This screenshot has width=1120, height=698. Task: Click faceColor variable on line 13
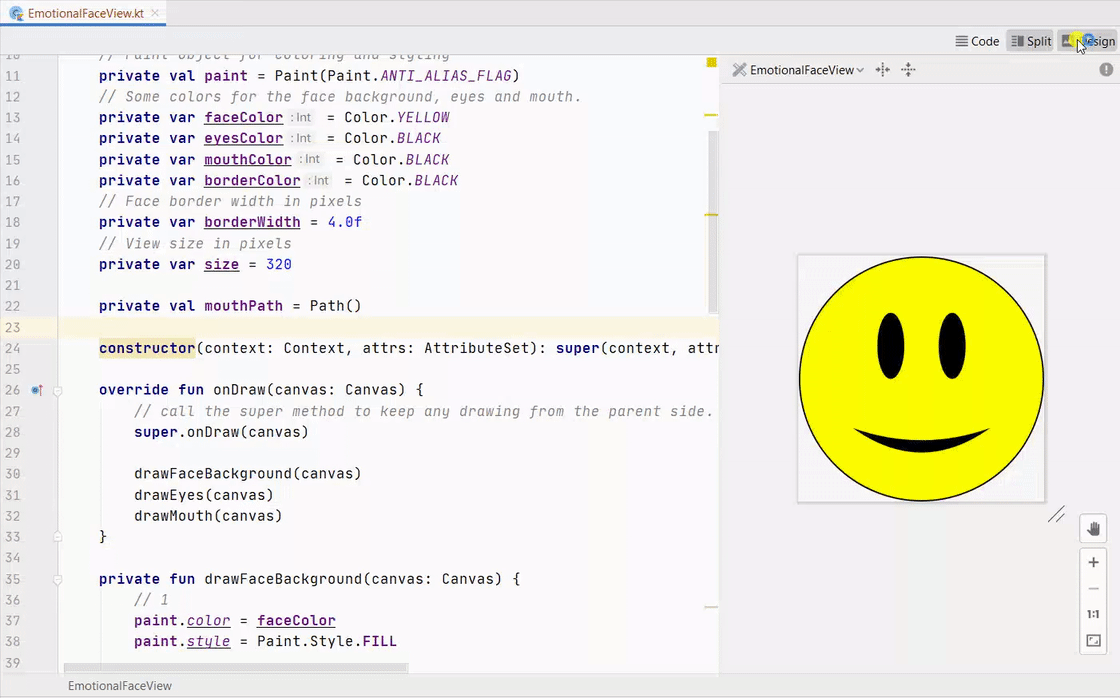coord(244,117)
